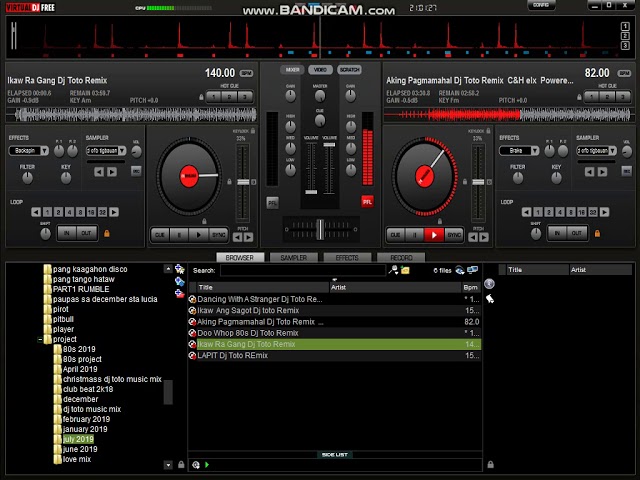Toggle left deck loop smart lock
Image resolution: width=640 pixels, height=480 pixels.
tap(107, 233)
